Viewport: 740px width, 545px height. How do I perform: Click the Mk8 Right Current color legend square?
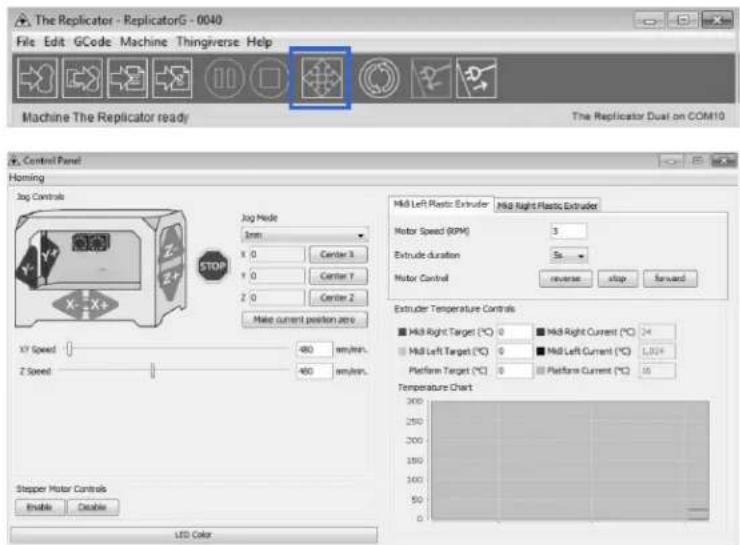pyautogui.click(x=541, y=332)
